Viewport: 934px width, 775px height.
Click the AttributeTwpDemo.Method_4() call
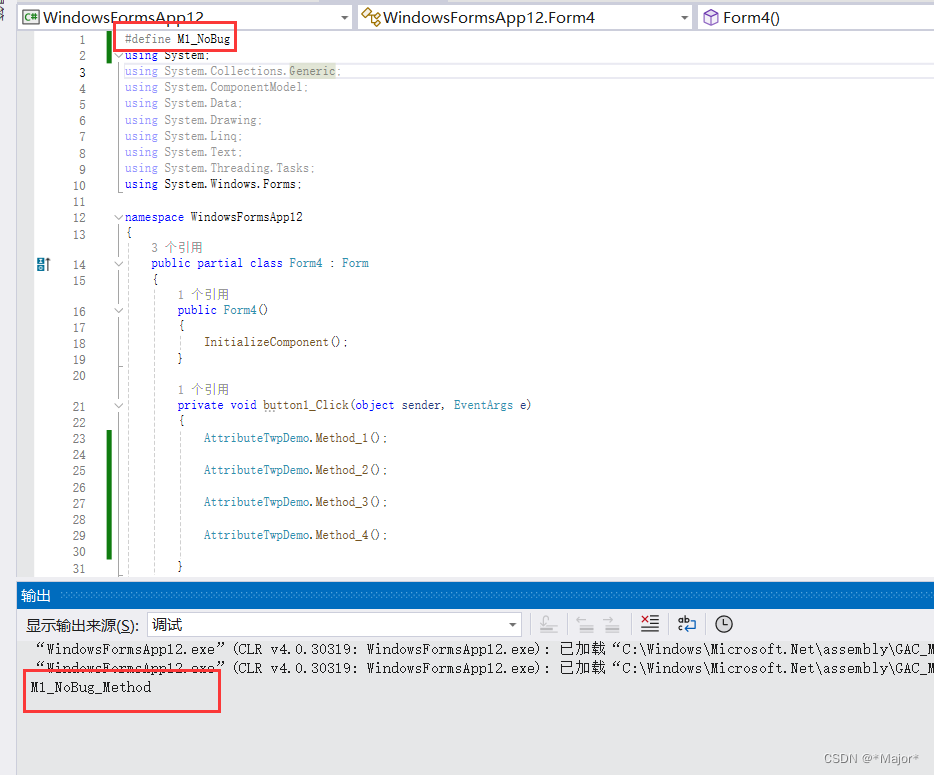tap(295, 536)
